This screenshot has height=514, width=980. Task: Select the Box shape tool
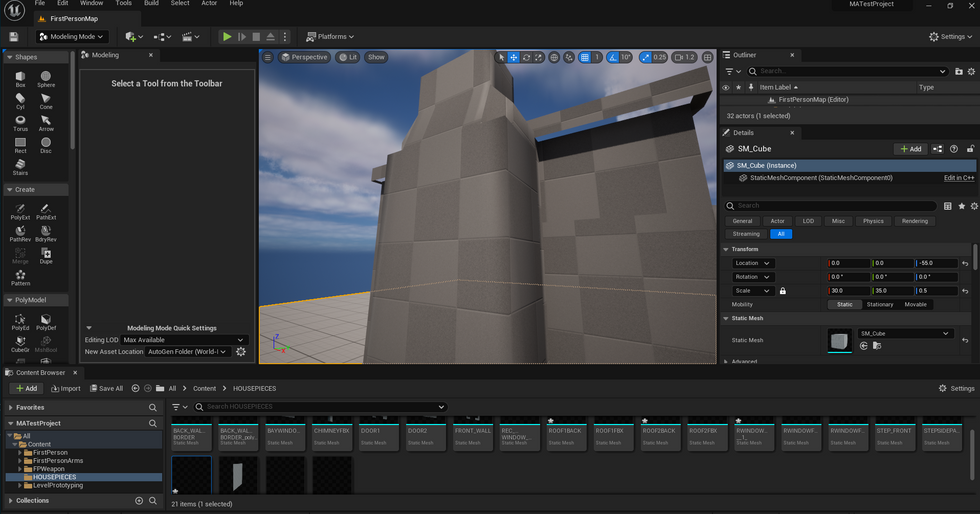[x=20, y=77]
